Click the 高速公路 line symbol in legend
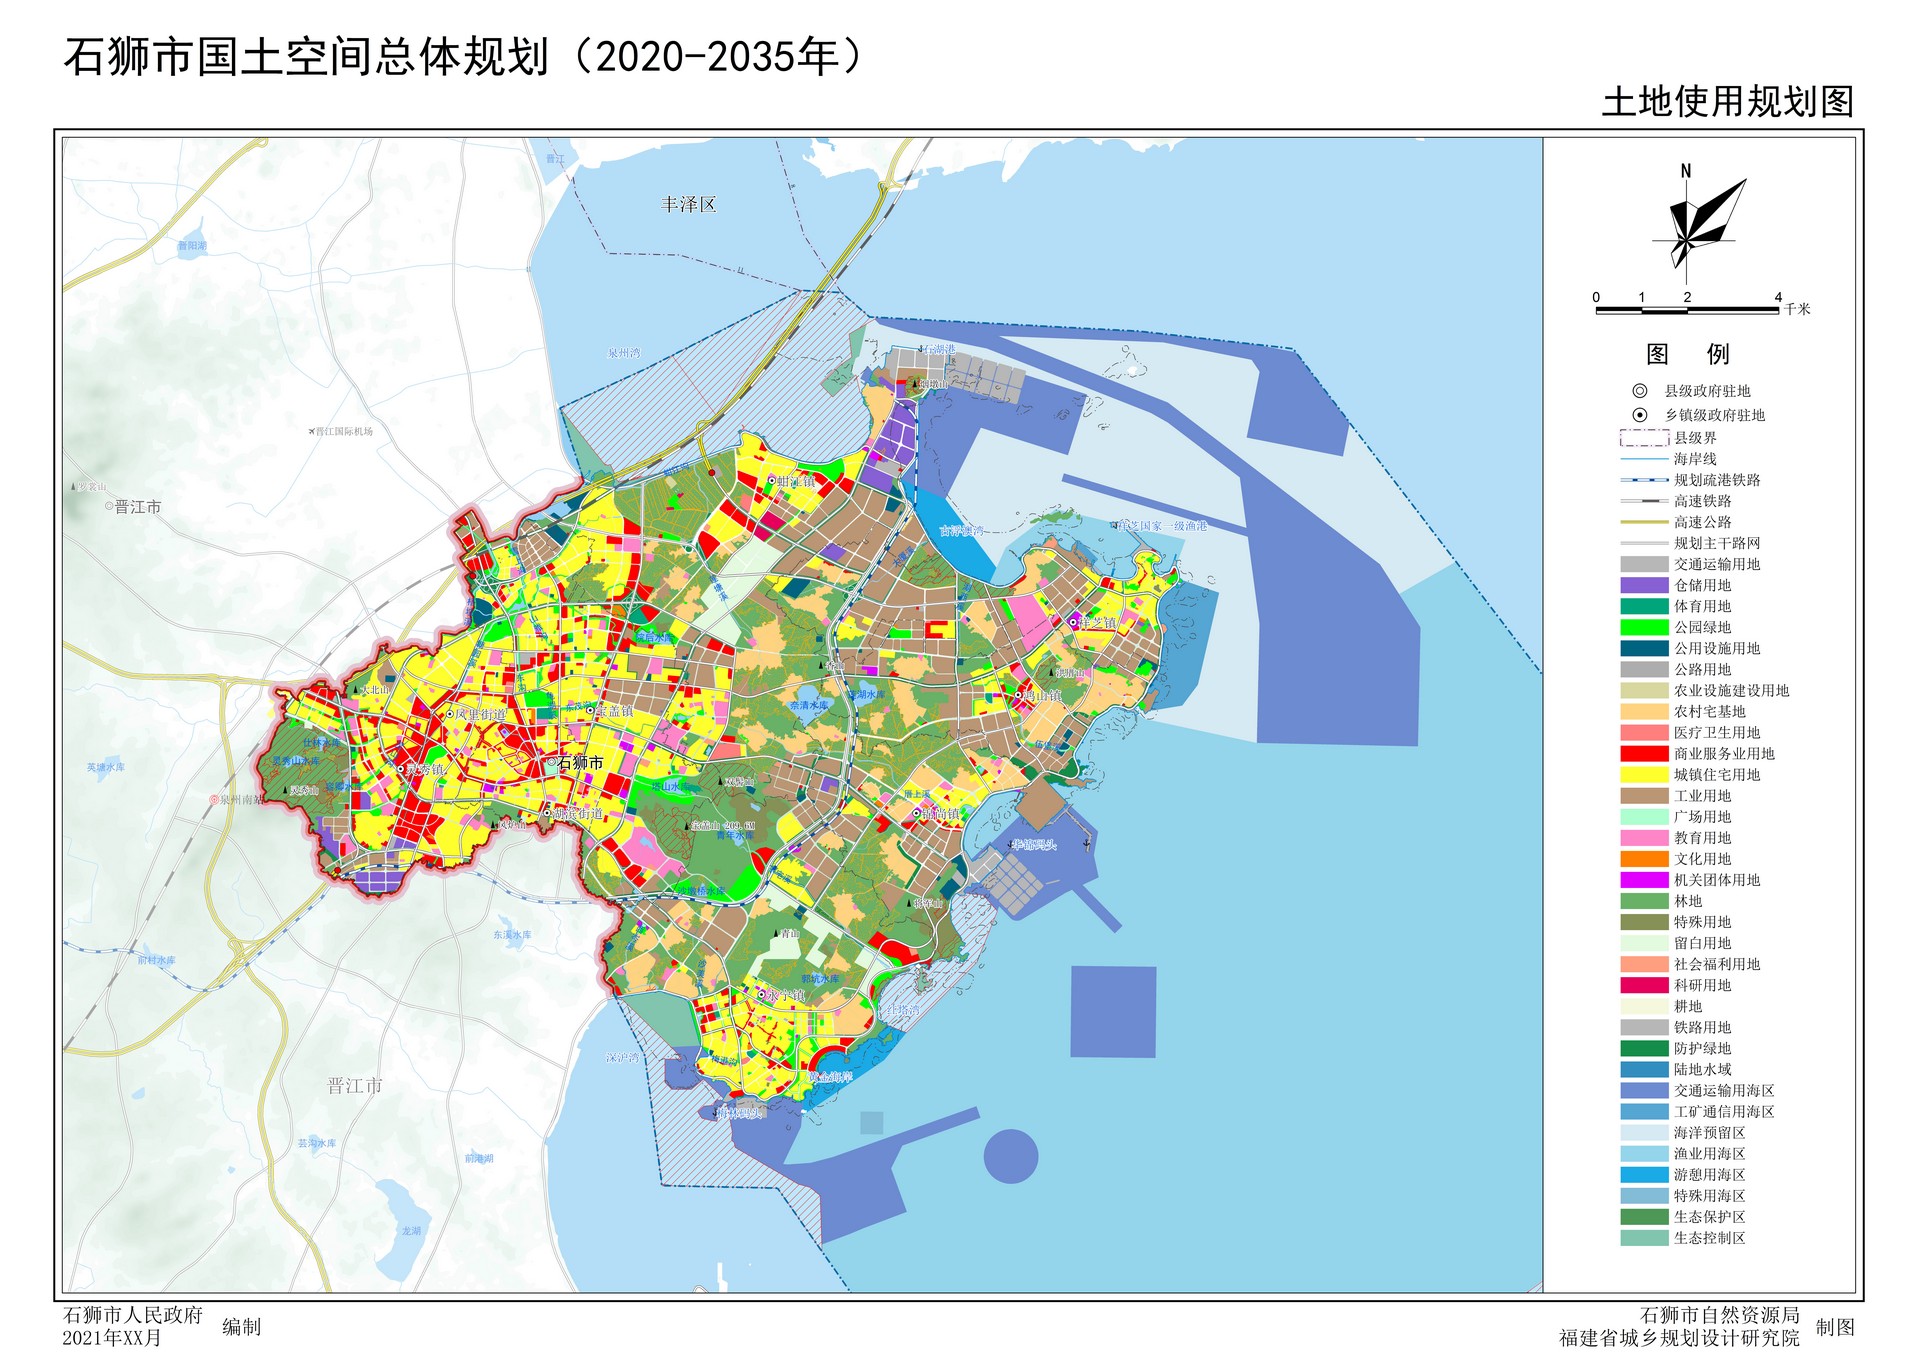Viewport: 1920px width, 1355px height. pyautogui.click(x=1644, y=522)
